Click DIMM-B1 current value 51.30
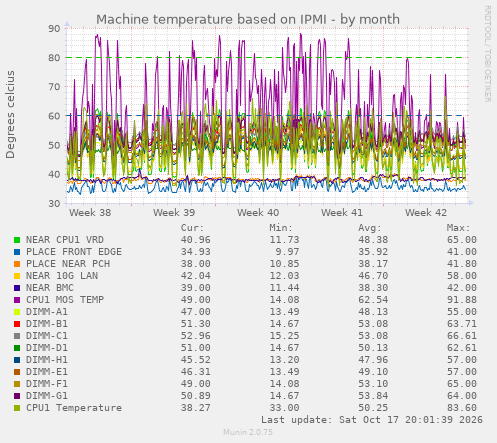Screen dimensions: 497x443 (196, 324)
